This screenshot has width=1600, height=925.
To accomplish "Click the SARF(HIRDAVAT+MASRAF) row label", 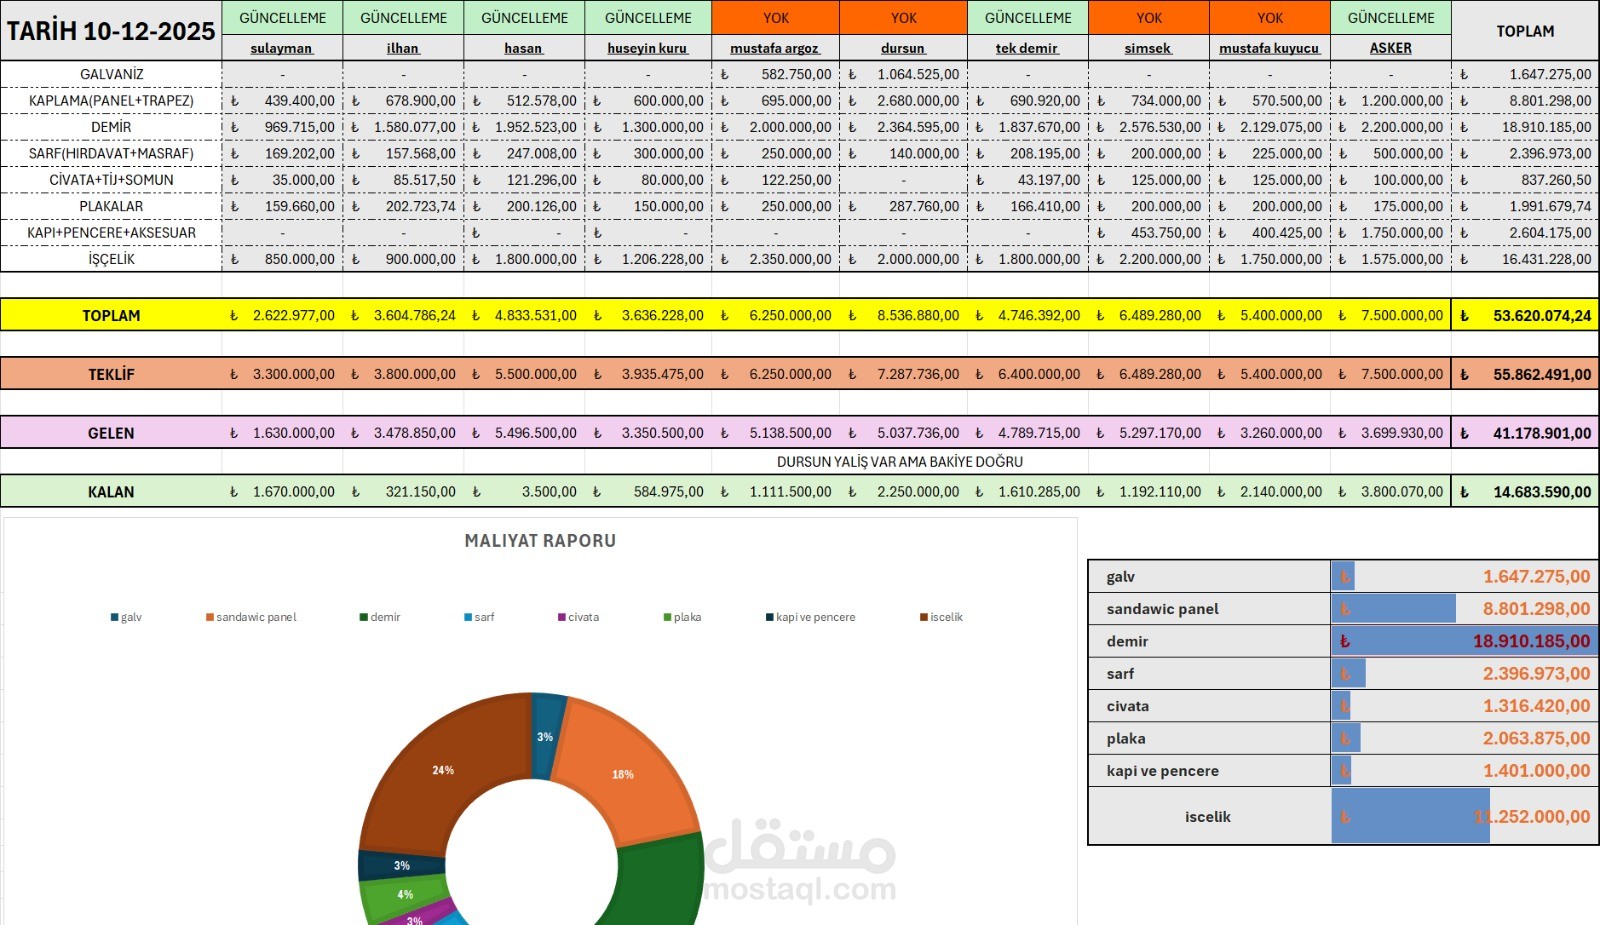I will click(111, 153).
